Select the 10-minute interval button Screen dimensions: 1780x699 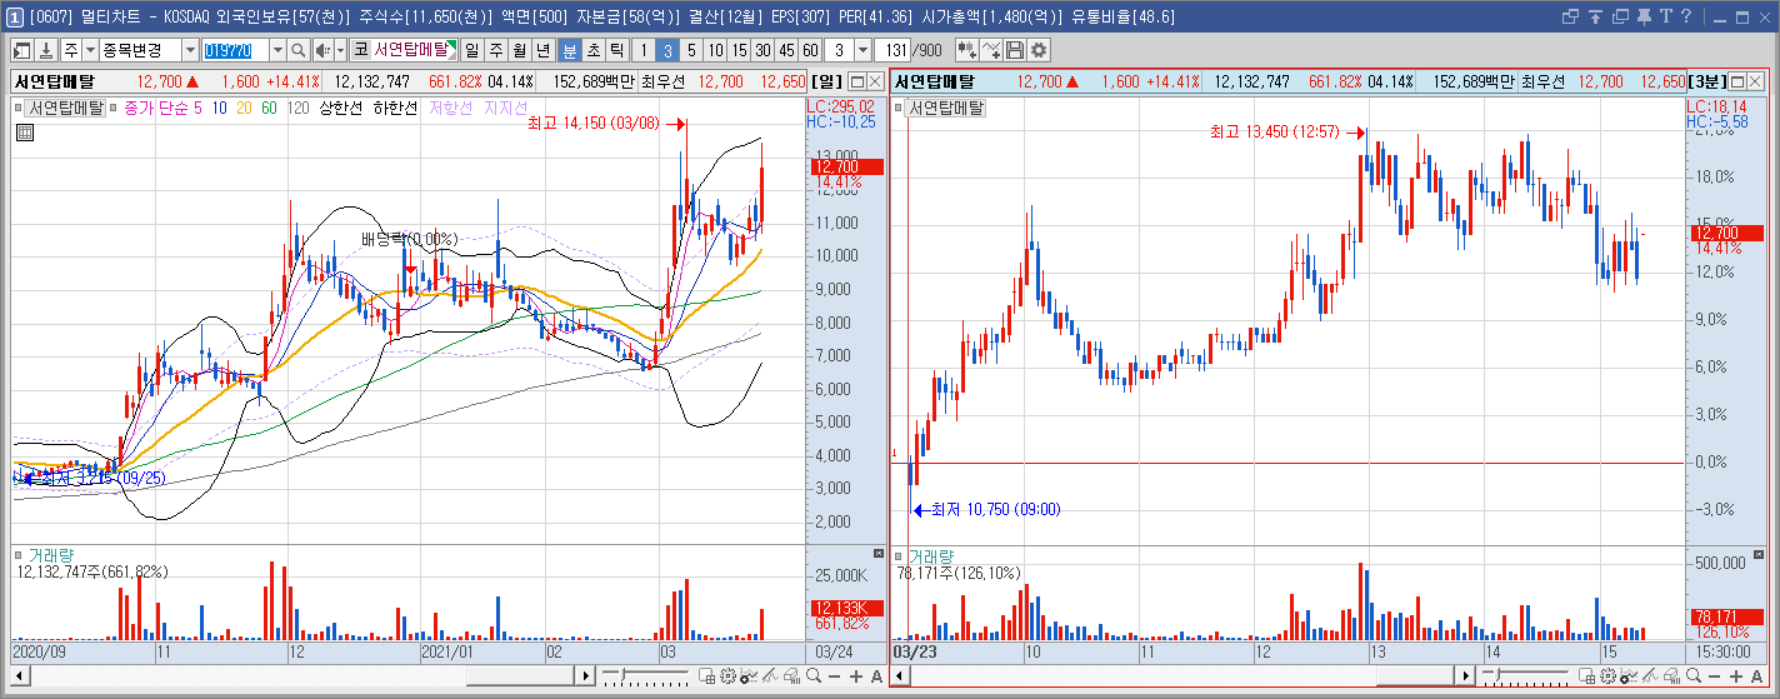(x=716, y=50)
